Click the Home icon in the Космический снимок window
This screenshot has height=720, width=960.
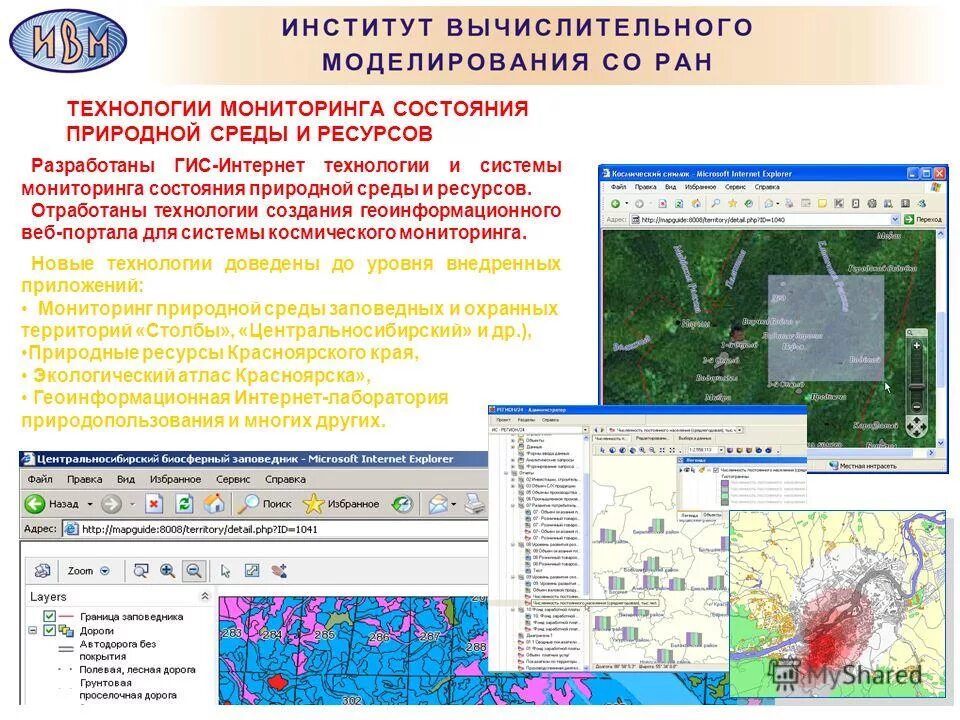pos(696,203)
